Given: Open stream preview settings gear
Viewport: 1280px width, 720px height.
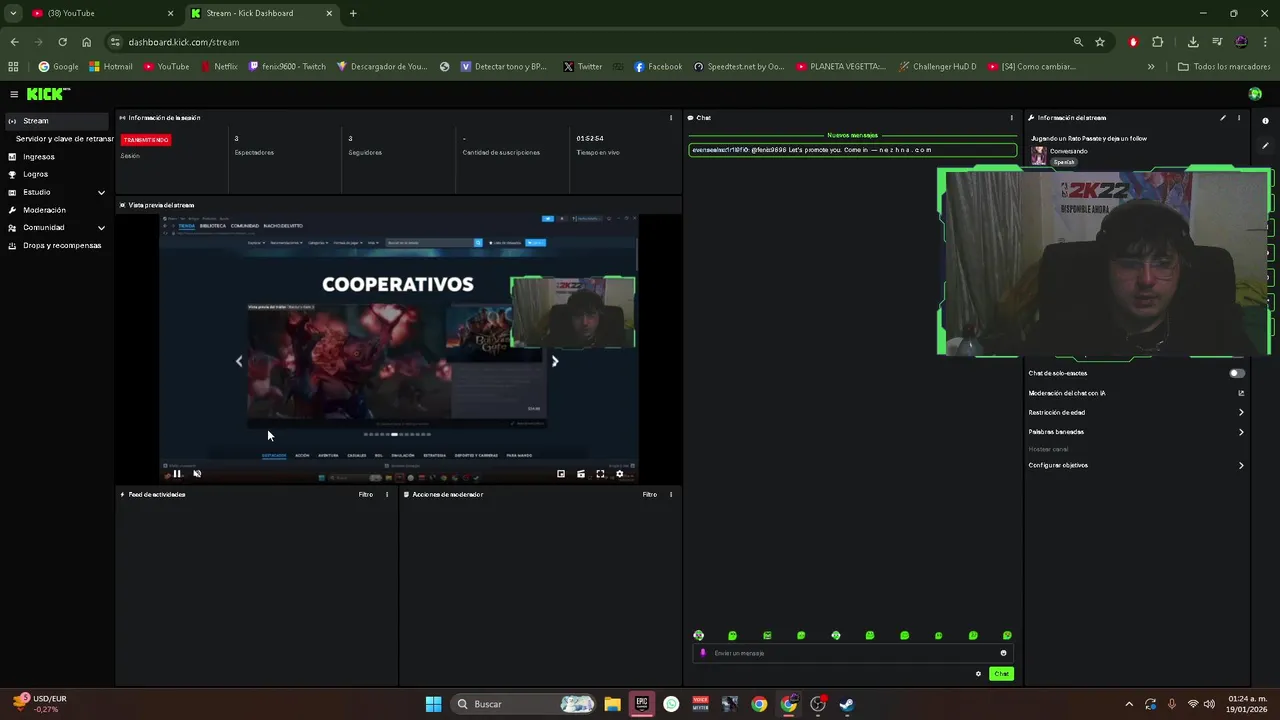Looking at the screenshot, I should 620,474.
